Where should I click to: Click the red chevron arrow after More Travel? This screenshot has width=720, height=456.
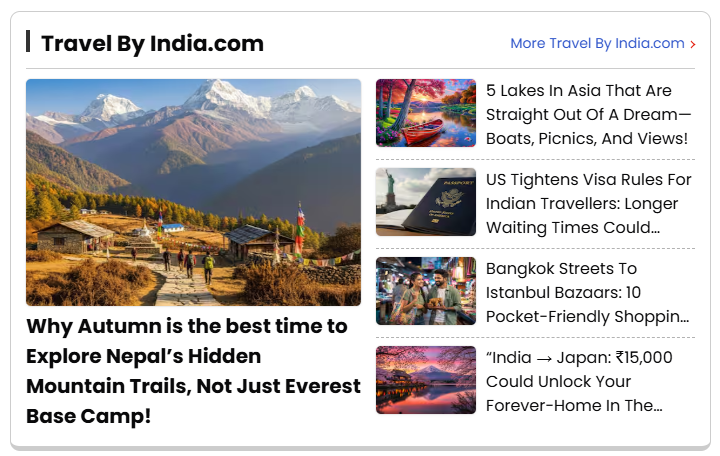coord(693,44)
